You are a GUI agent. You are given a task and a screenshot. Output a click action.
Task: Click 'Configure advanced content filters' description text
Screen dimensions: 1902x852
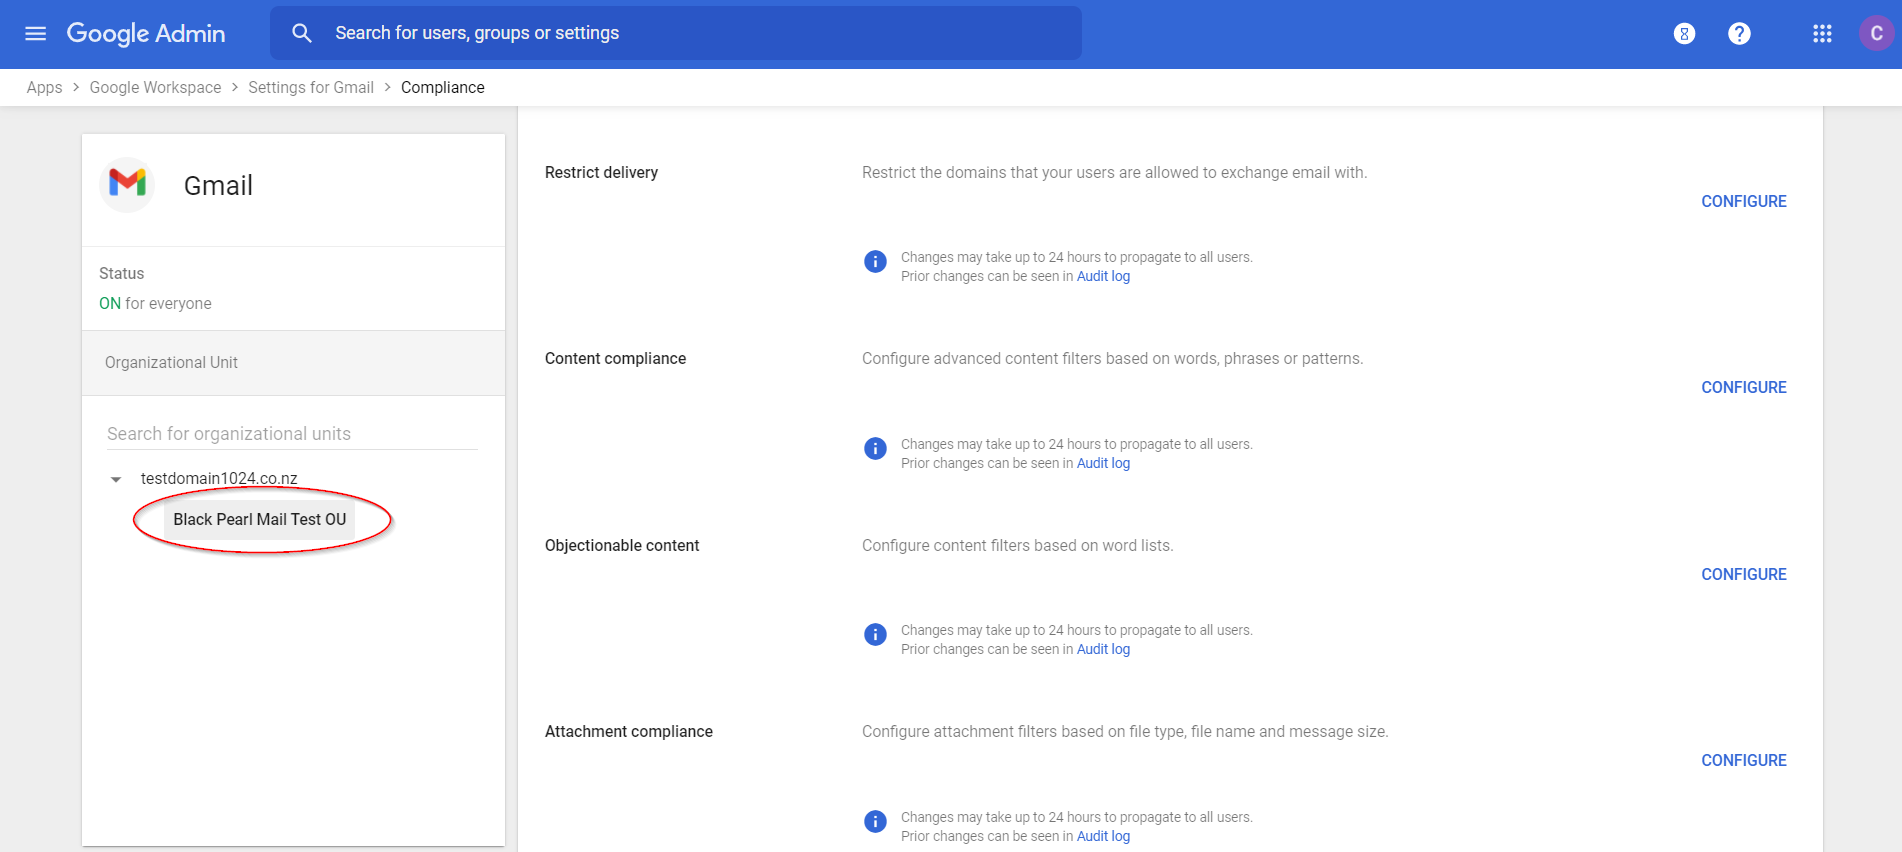coord(1112,358)
